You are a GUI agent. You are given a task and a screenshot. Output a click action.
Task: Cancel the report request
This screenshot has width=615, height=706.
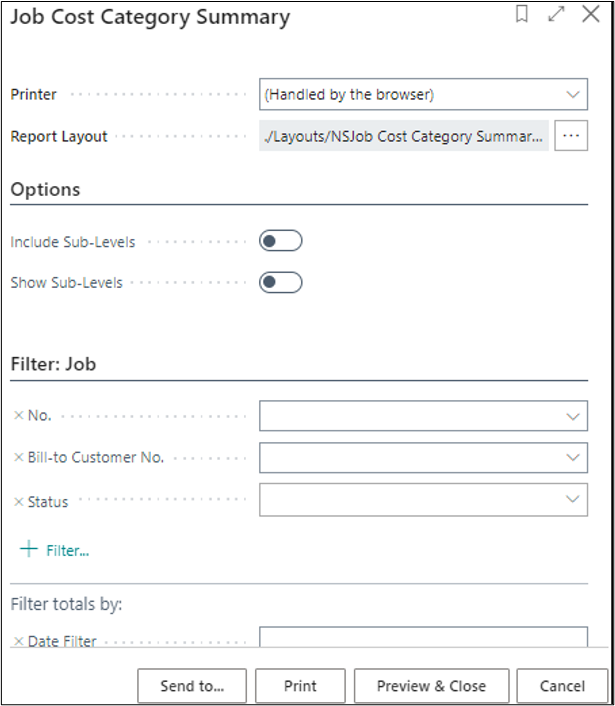(562, 686)
